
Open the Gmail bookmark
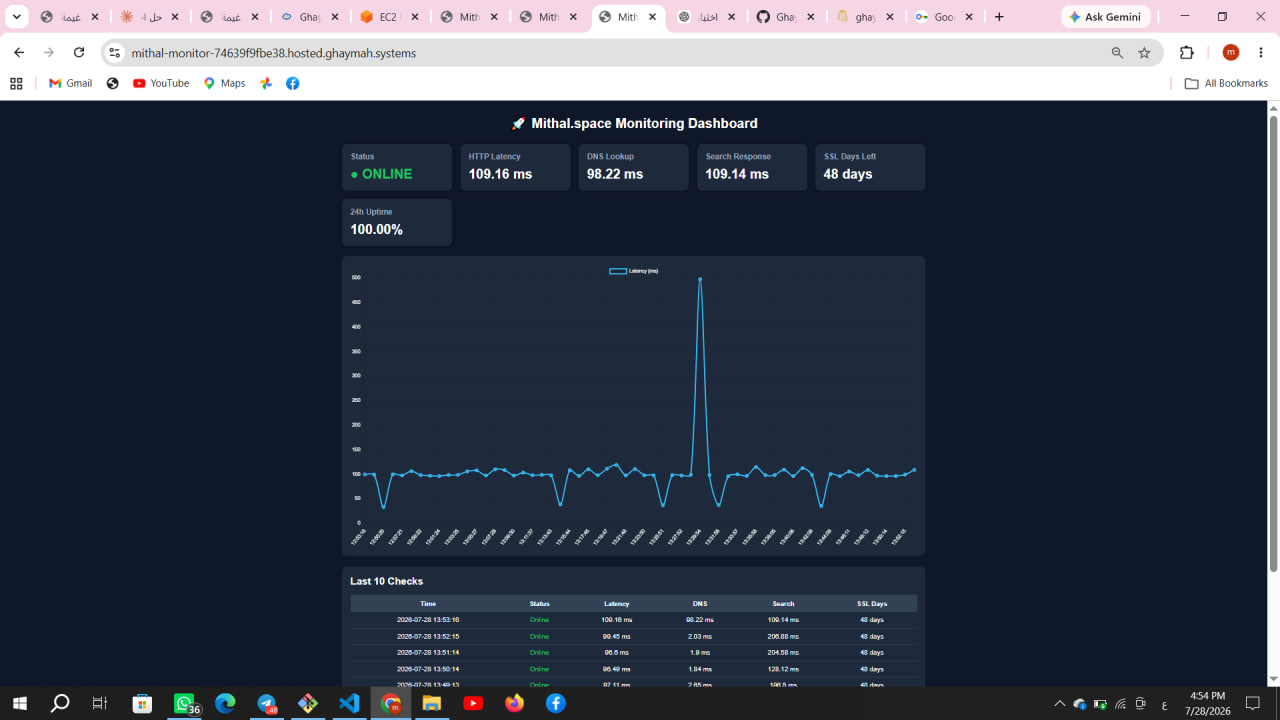click(x=70, y=84)
